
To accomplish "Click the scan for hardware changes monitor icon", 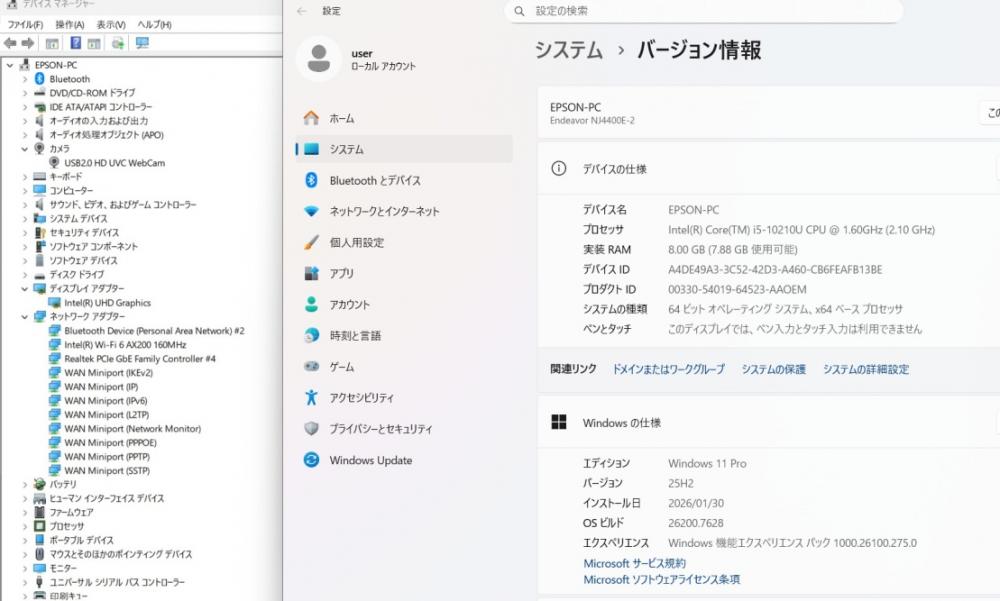I will click(142, 43).
